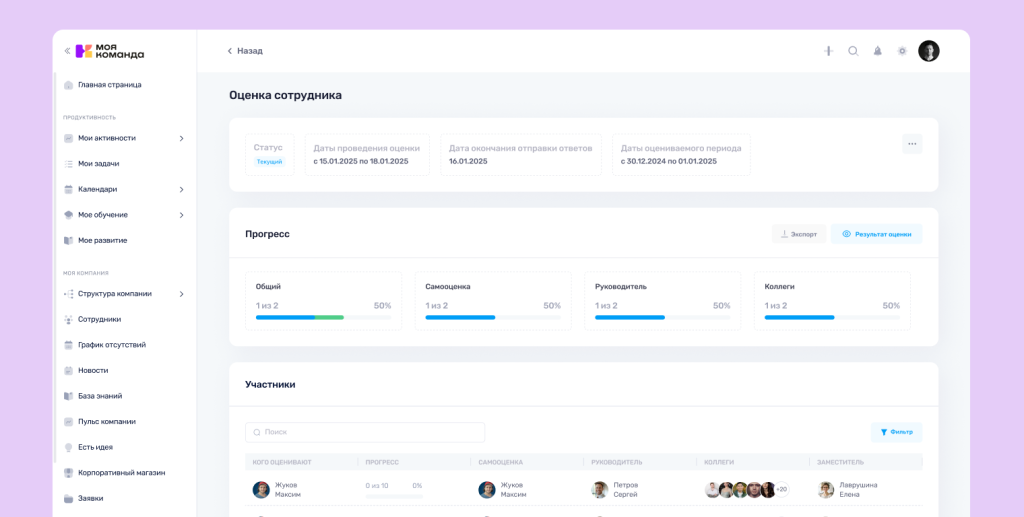
Task: Click the Моя команда logo
Action: (x=110, y=51)
